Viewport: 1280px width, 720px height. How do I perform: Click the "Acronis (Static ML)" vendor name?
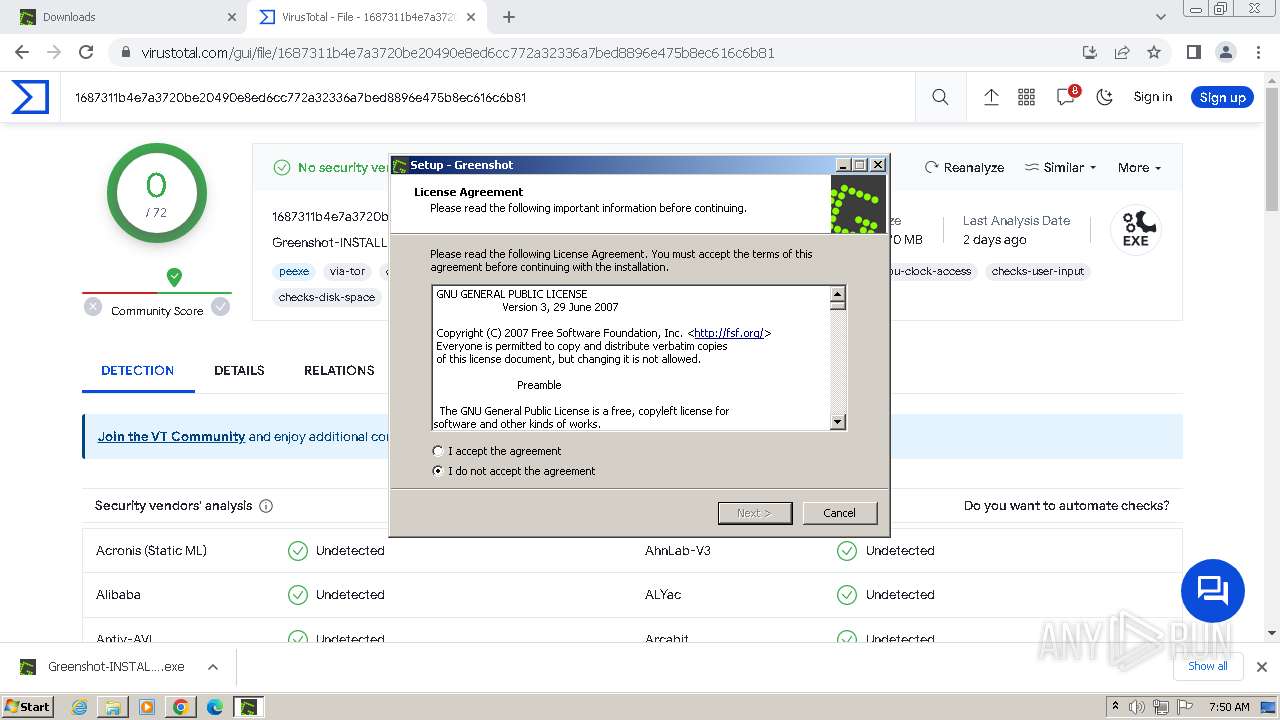click(x=151, y=550)
